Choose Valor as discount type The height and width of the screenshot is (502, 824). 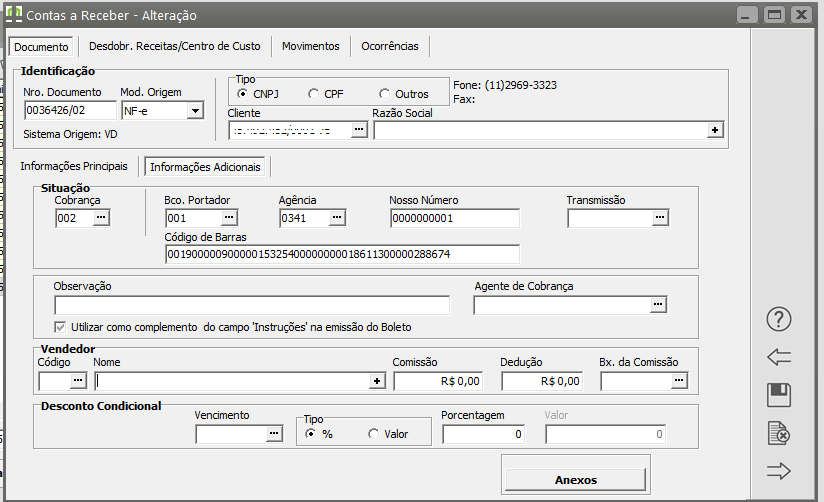[x=374, y=434]
